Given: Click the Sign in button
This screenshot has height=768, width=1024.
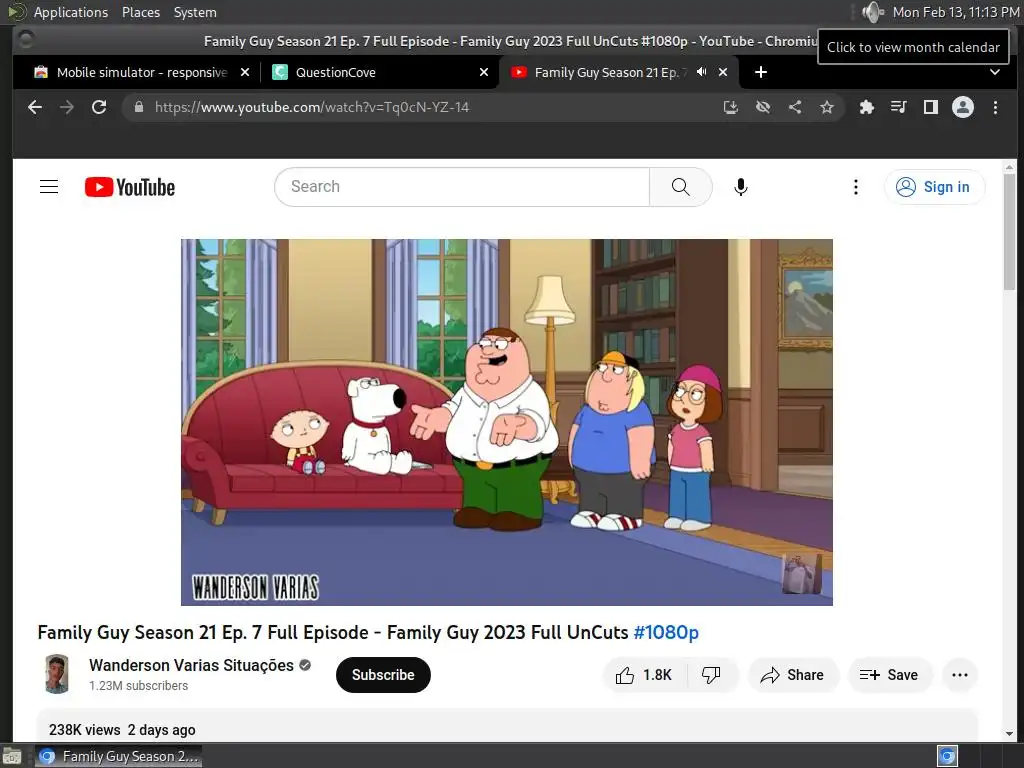Looking at the screenshot, I should 934,187.
